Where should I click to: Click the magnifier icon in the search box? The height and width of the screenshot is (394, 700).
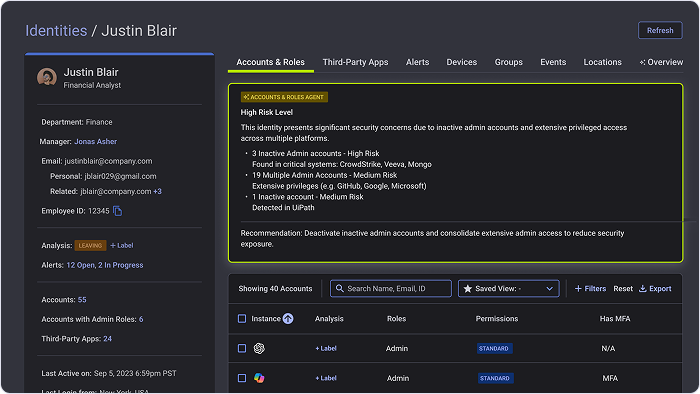(x=340, y=289)
